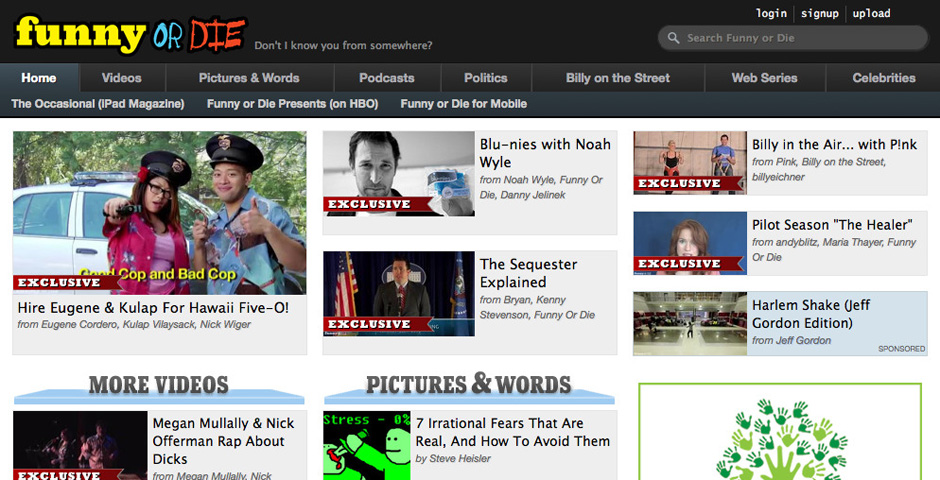Open Billy in the Air thumbnail
The image size is (940, 480).
tap(690, 162)
